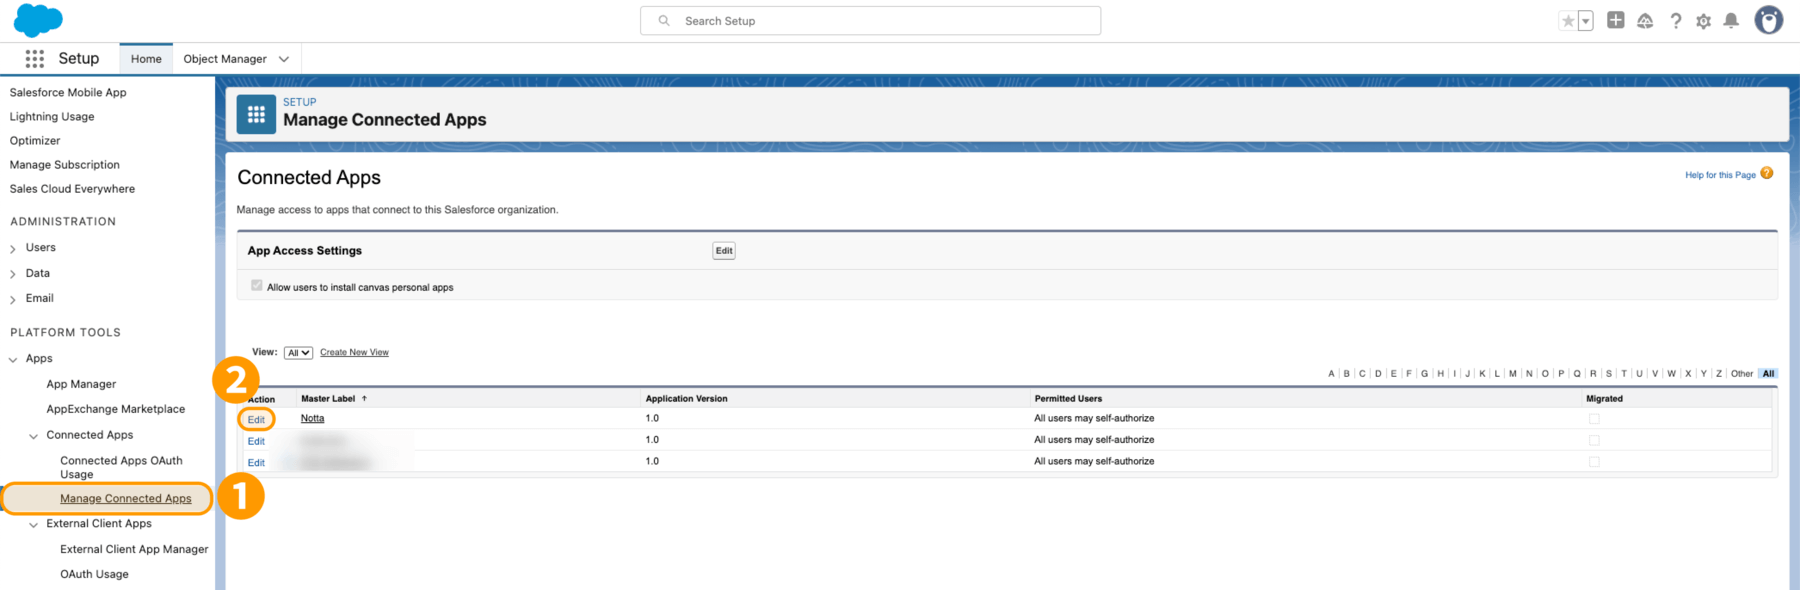Viewport: 1800px width, 590px height.
Task: Click the Create New View link
Action: pos(354,352)
